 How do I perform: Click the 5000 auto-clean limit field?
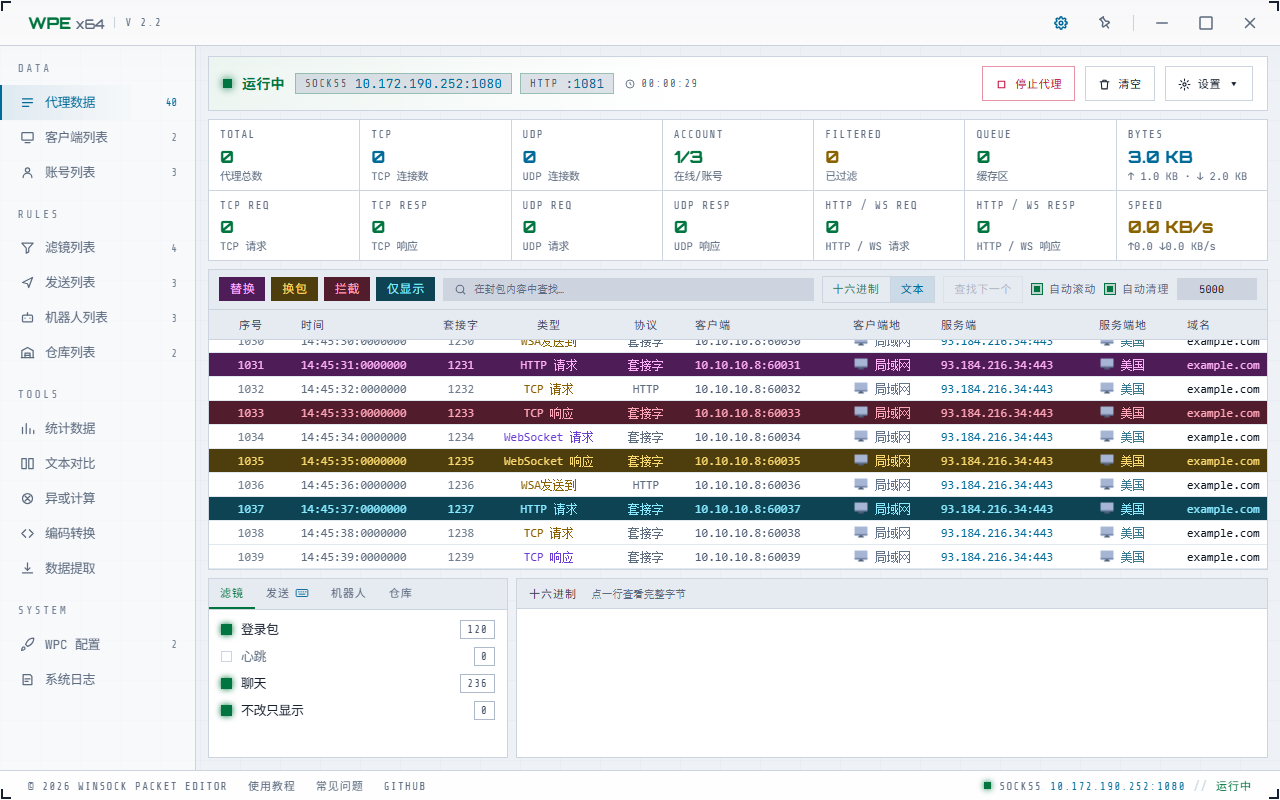click(1216, 289)
